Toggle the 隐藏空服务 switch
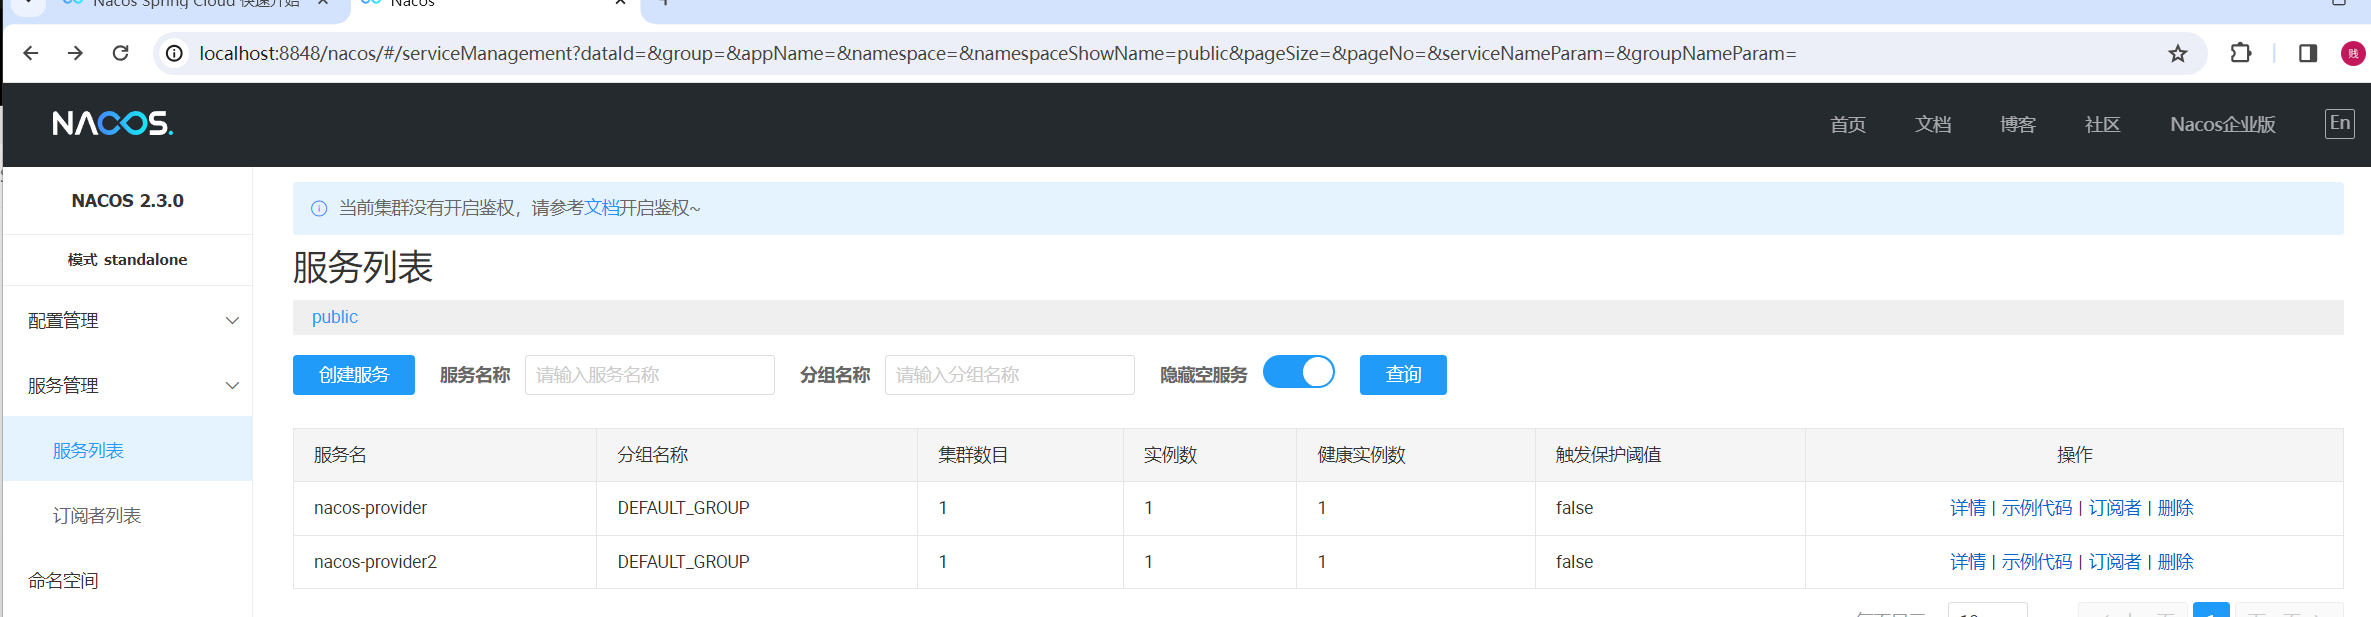Viewport: 2371px width, 617px height. pyautogui.click(x=1299, y=372)
